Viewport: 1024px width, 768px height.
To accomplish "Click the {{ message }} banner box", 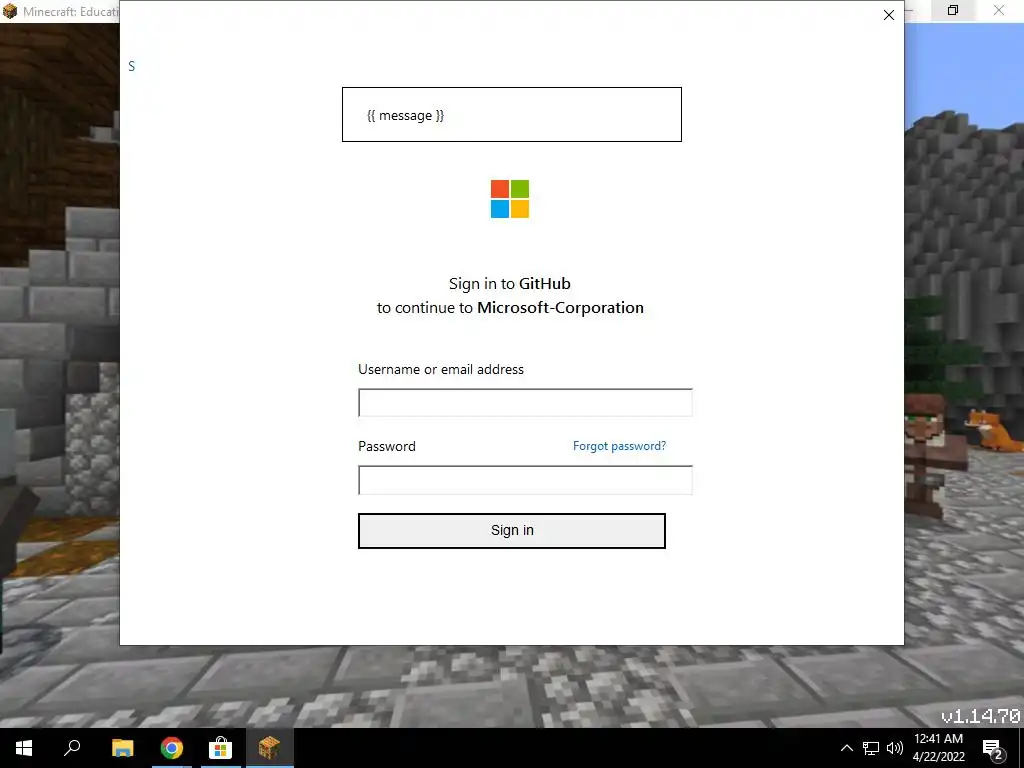I will pos(512,114).
